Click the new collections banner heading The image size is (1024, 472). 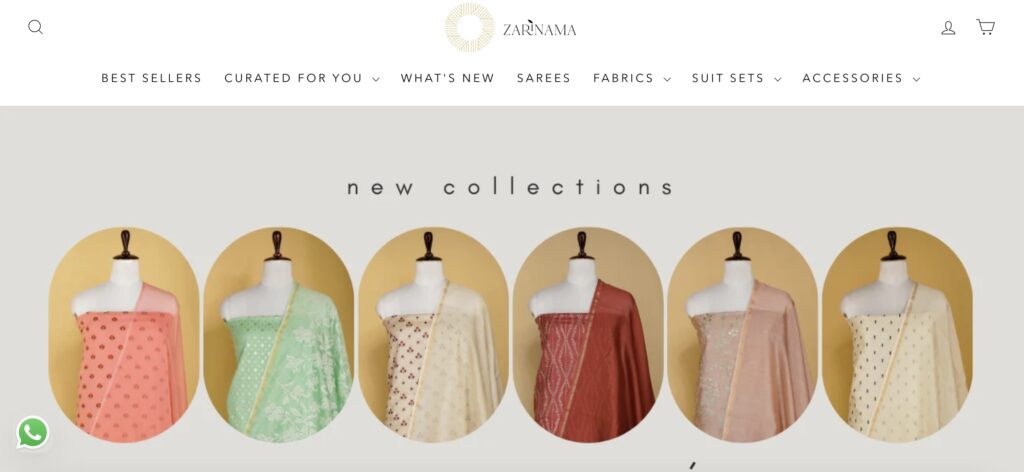click(x=510, y=187)
